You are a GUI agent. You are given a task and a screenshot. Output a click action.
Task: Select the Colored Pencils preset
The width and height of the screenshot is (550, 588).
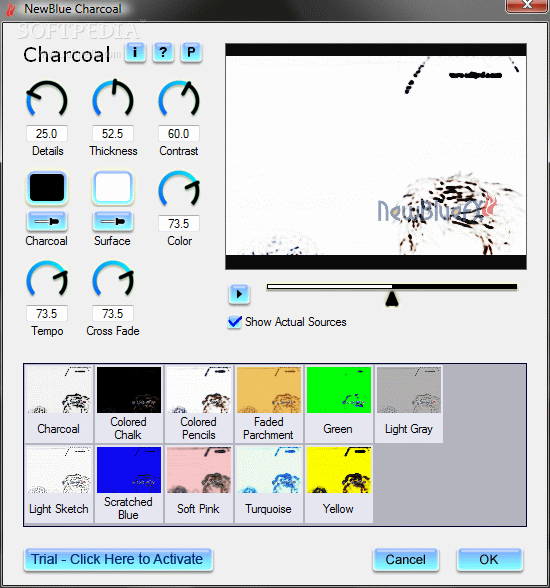[199, 403]
